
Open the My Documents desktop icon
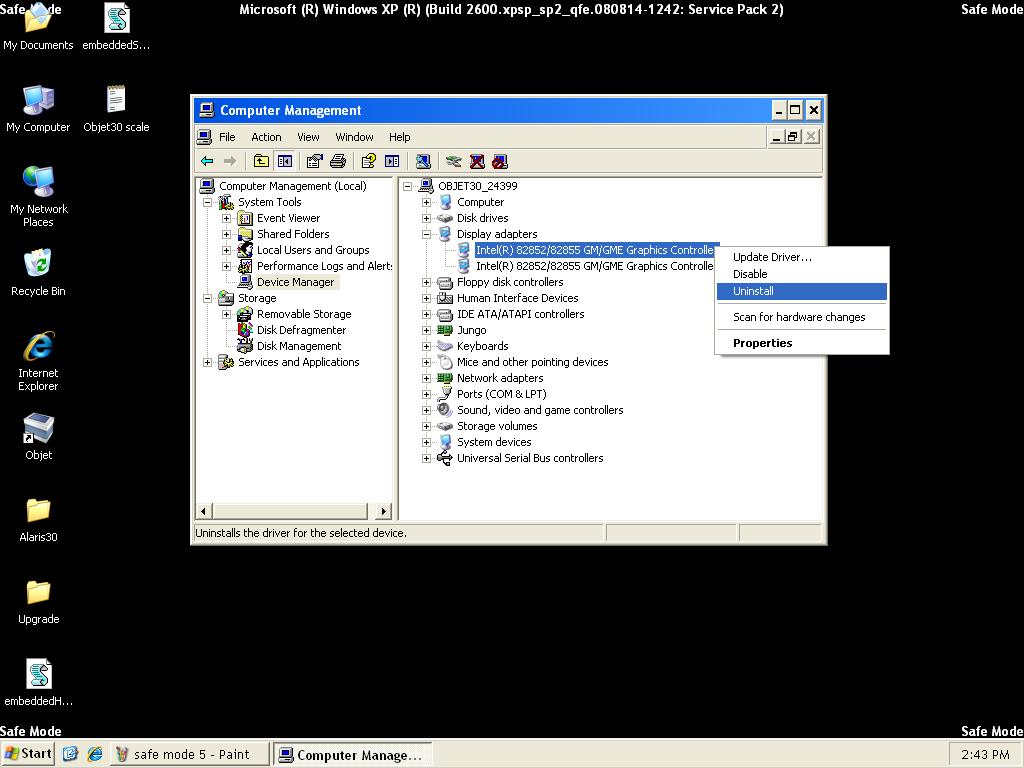point(38,27)
